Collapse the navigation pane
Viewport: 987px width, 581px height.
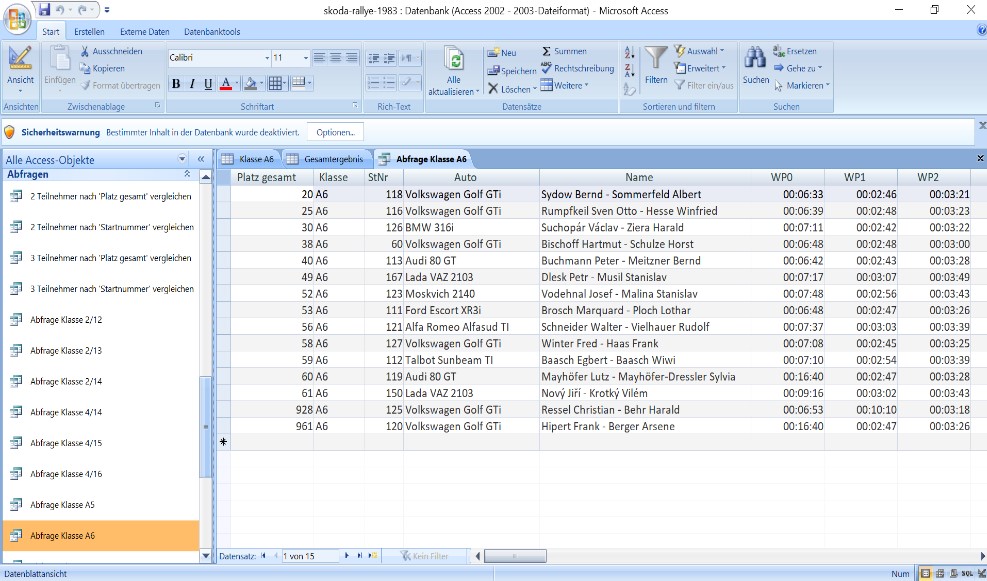pyautogui.click(x=201, y=159)
